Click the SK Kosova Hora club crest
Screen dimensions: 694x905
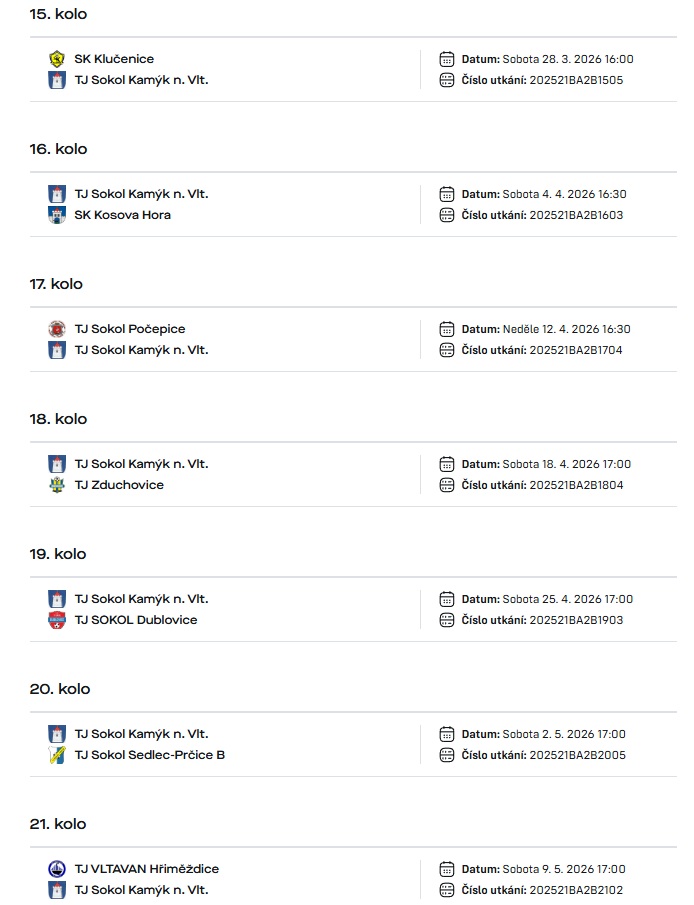tap(57, 215)
